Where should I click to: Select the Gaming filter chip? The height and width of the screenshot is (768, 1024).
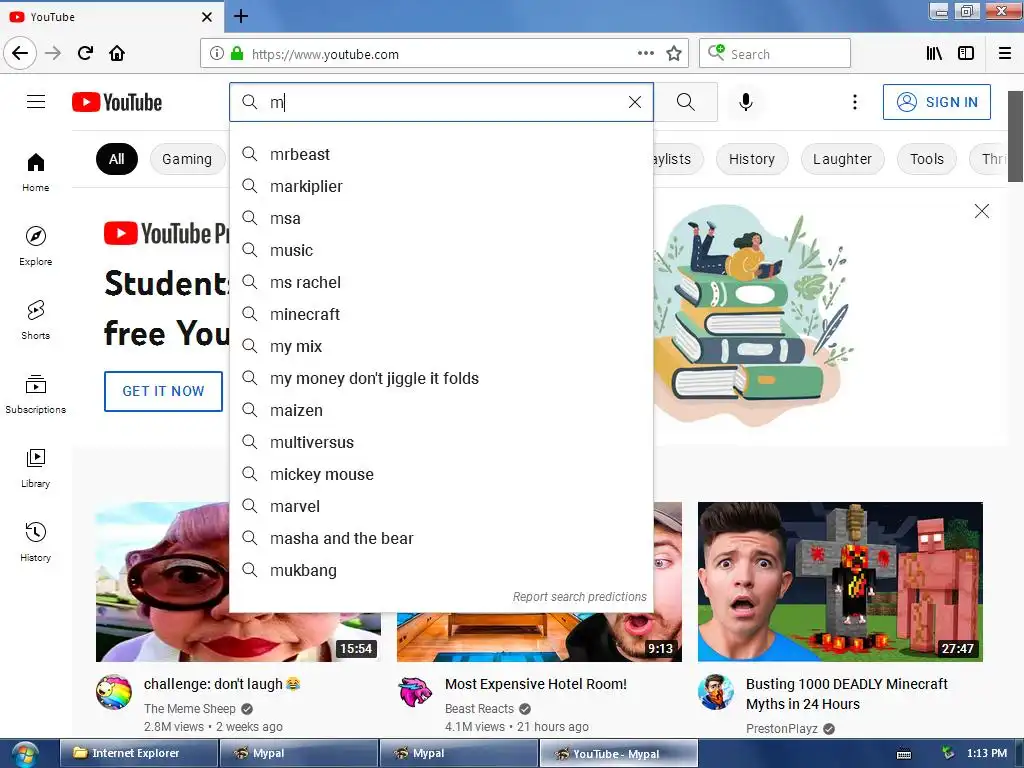(x=187, y=159)
